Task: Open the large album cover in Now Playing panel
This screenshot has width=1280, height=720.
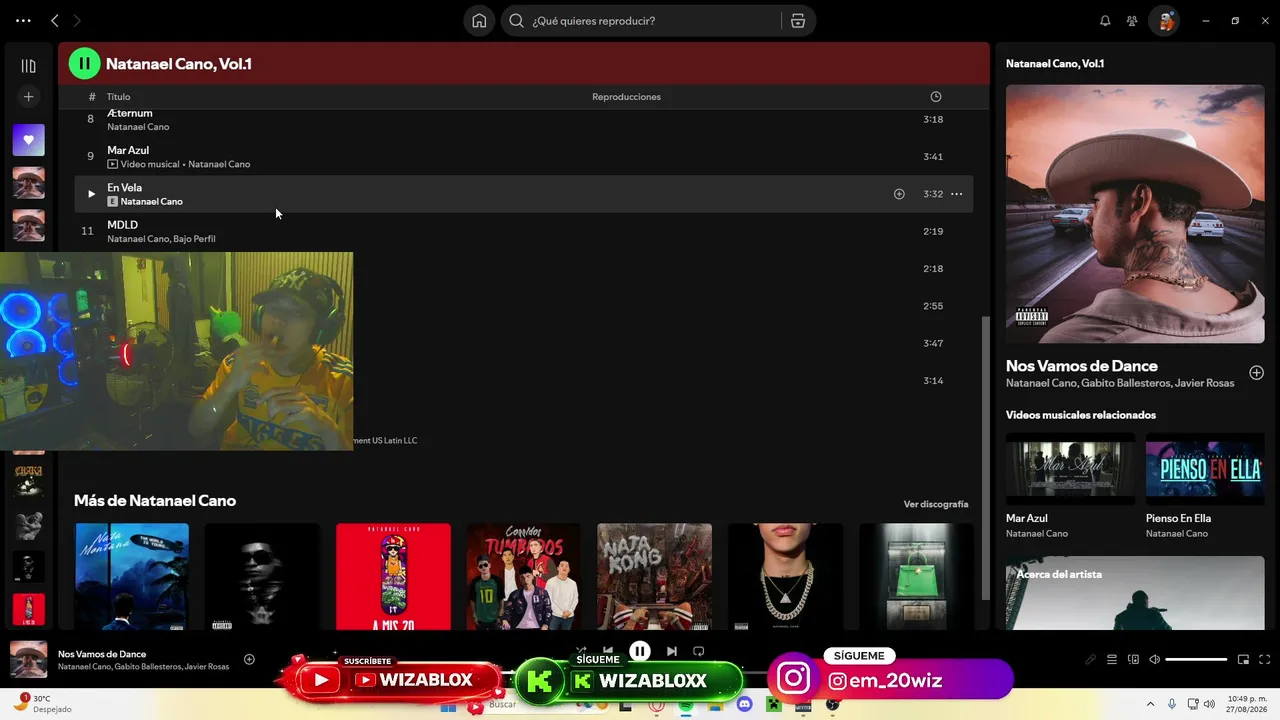Action: pyautogui.click(x=1135, y=214)
